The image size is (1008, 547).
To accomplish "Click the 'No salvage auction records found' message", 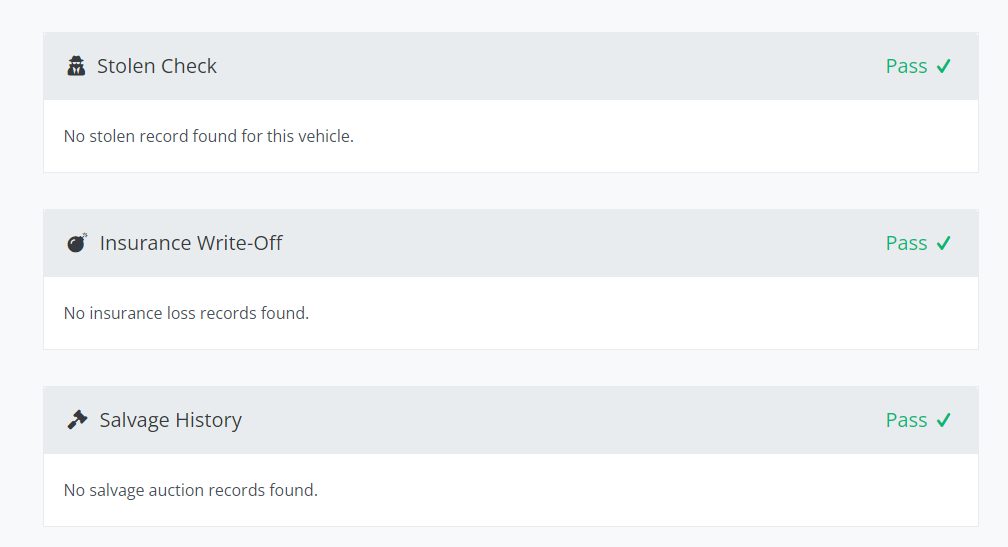I will pos(191,490).
